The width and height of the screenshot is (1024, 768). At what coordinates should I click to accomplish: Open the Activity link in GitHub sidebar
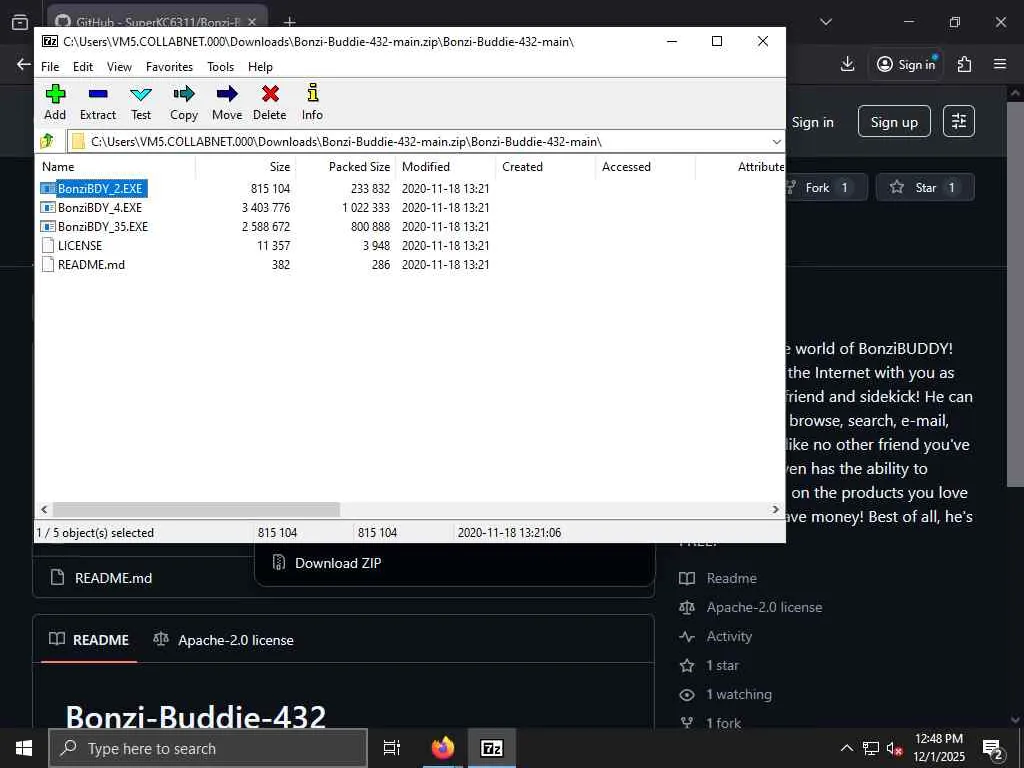point(729,636)
